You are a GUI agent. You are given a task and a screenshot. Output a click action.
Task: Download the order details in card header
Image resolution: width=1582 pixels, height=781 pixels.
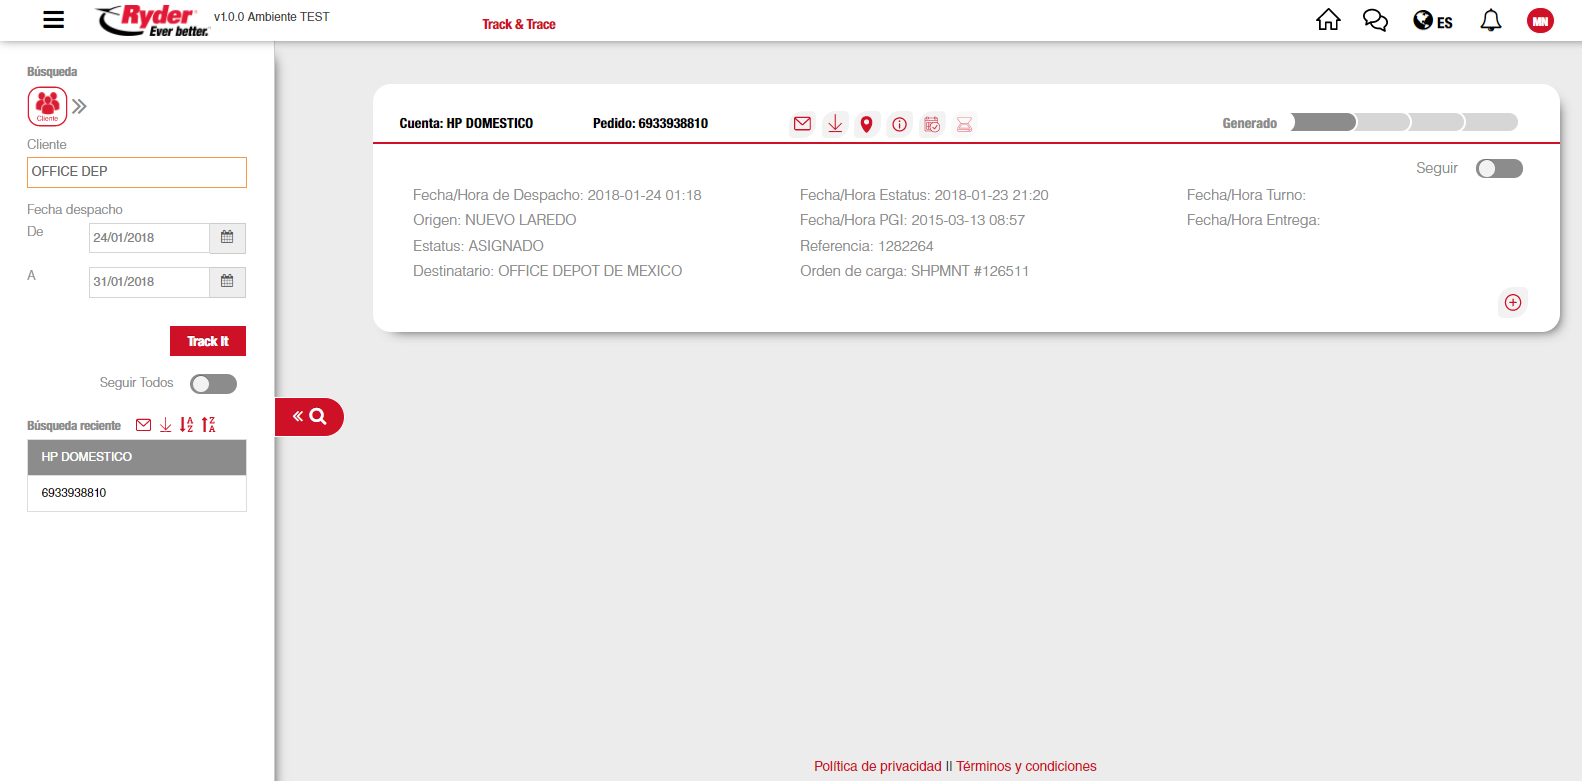point(835,124)
